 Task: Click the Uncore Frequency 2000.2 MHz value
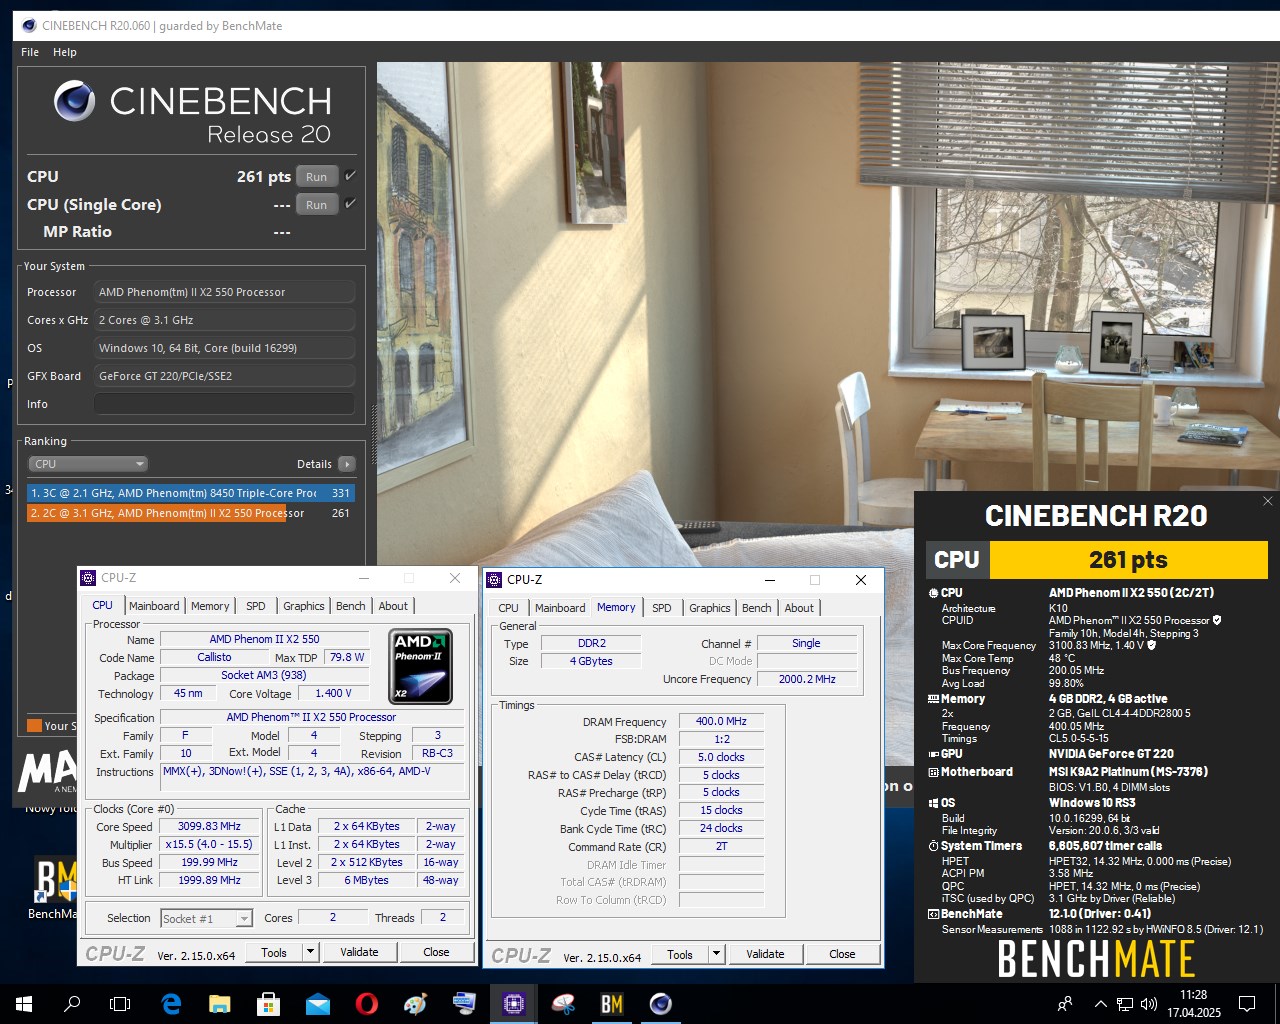pyautogui.click(x=807, y=679)
